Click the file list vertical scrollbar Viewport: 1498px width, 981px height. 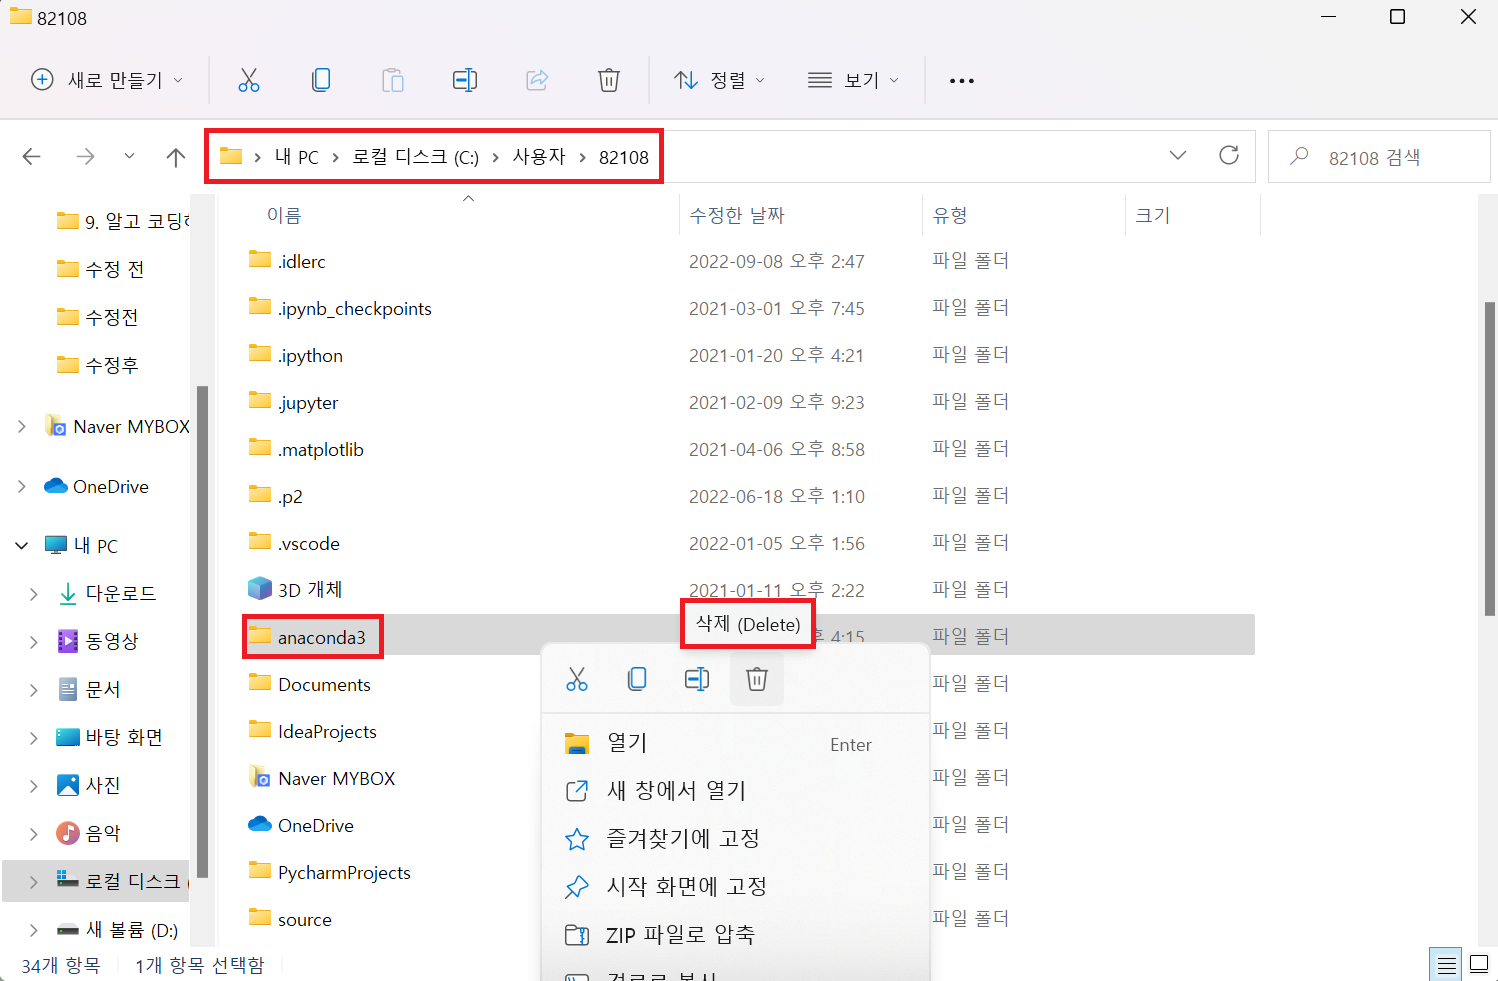coord(1489,458)
